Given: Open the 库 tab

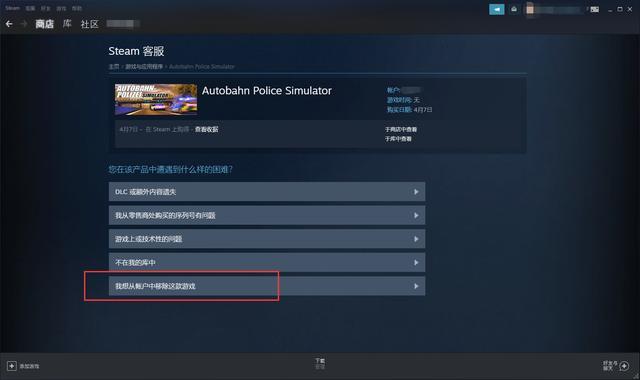Looking at the screenshot, I should 67,24.
